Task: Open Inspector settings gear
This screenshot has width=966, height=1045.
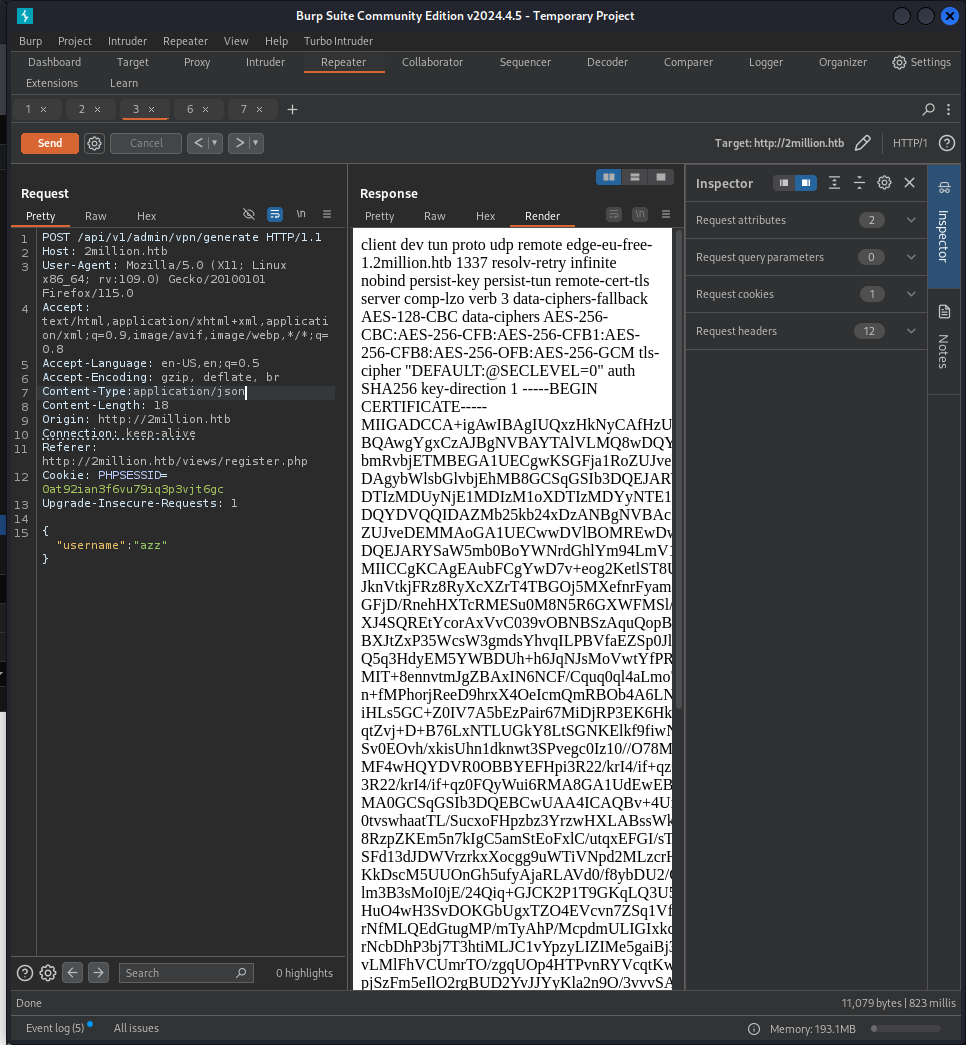Action: coord(884,183)
